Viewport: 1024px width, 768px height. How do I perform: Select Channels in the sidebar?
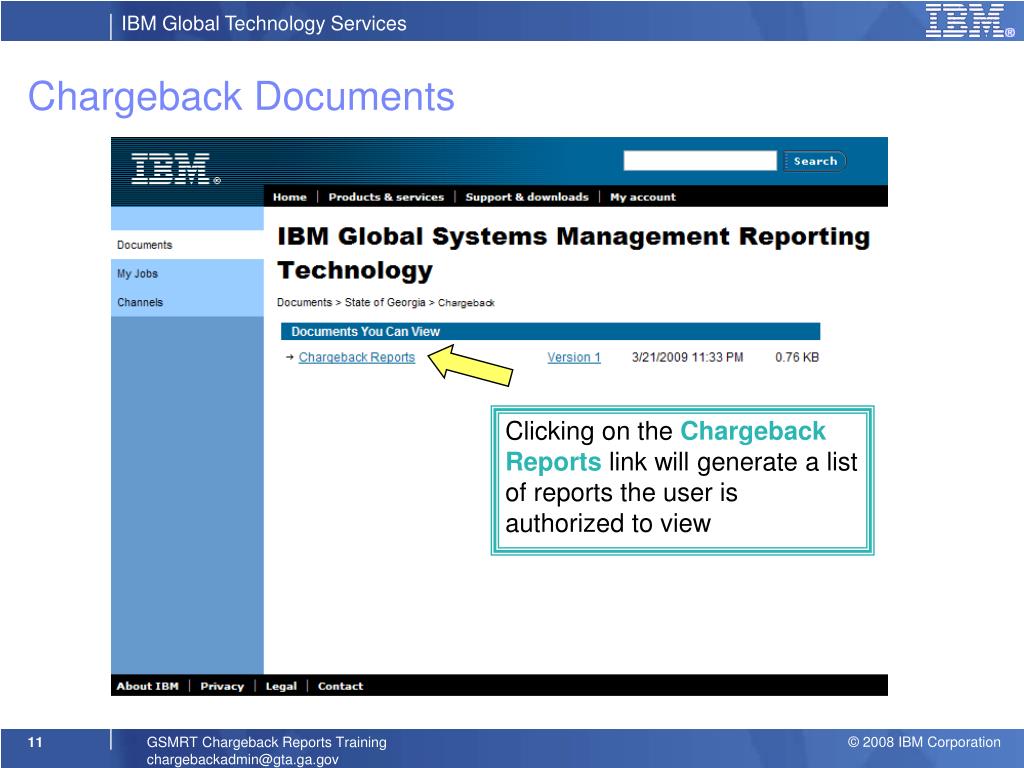140,302
